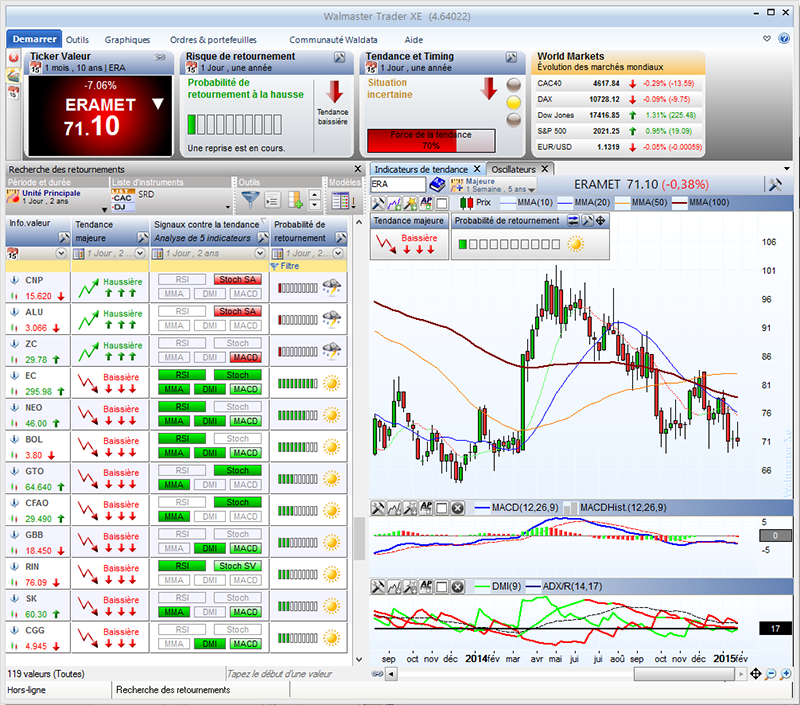Open the blue help question mark icon
This screenshot has width=800, height=705.
784,39
